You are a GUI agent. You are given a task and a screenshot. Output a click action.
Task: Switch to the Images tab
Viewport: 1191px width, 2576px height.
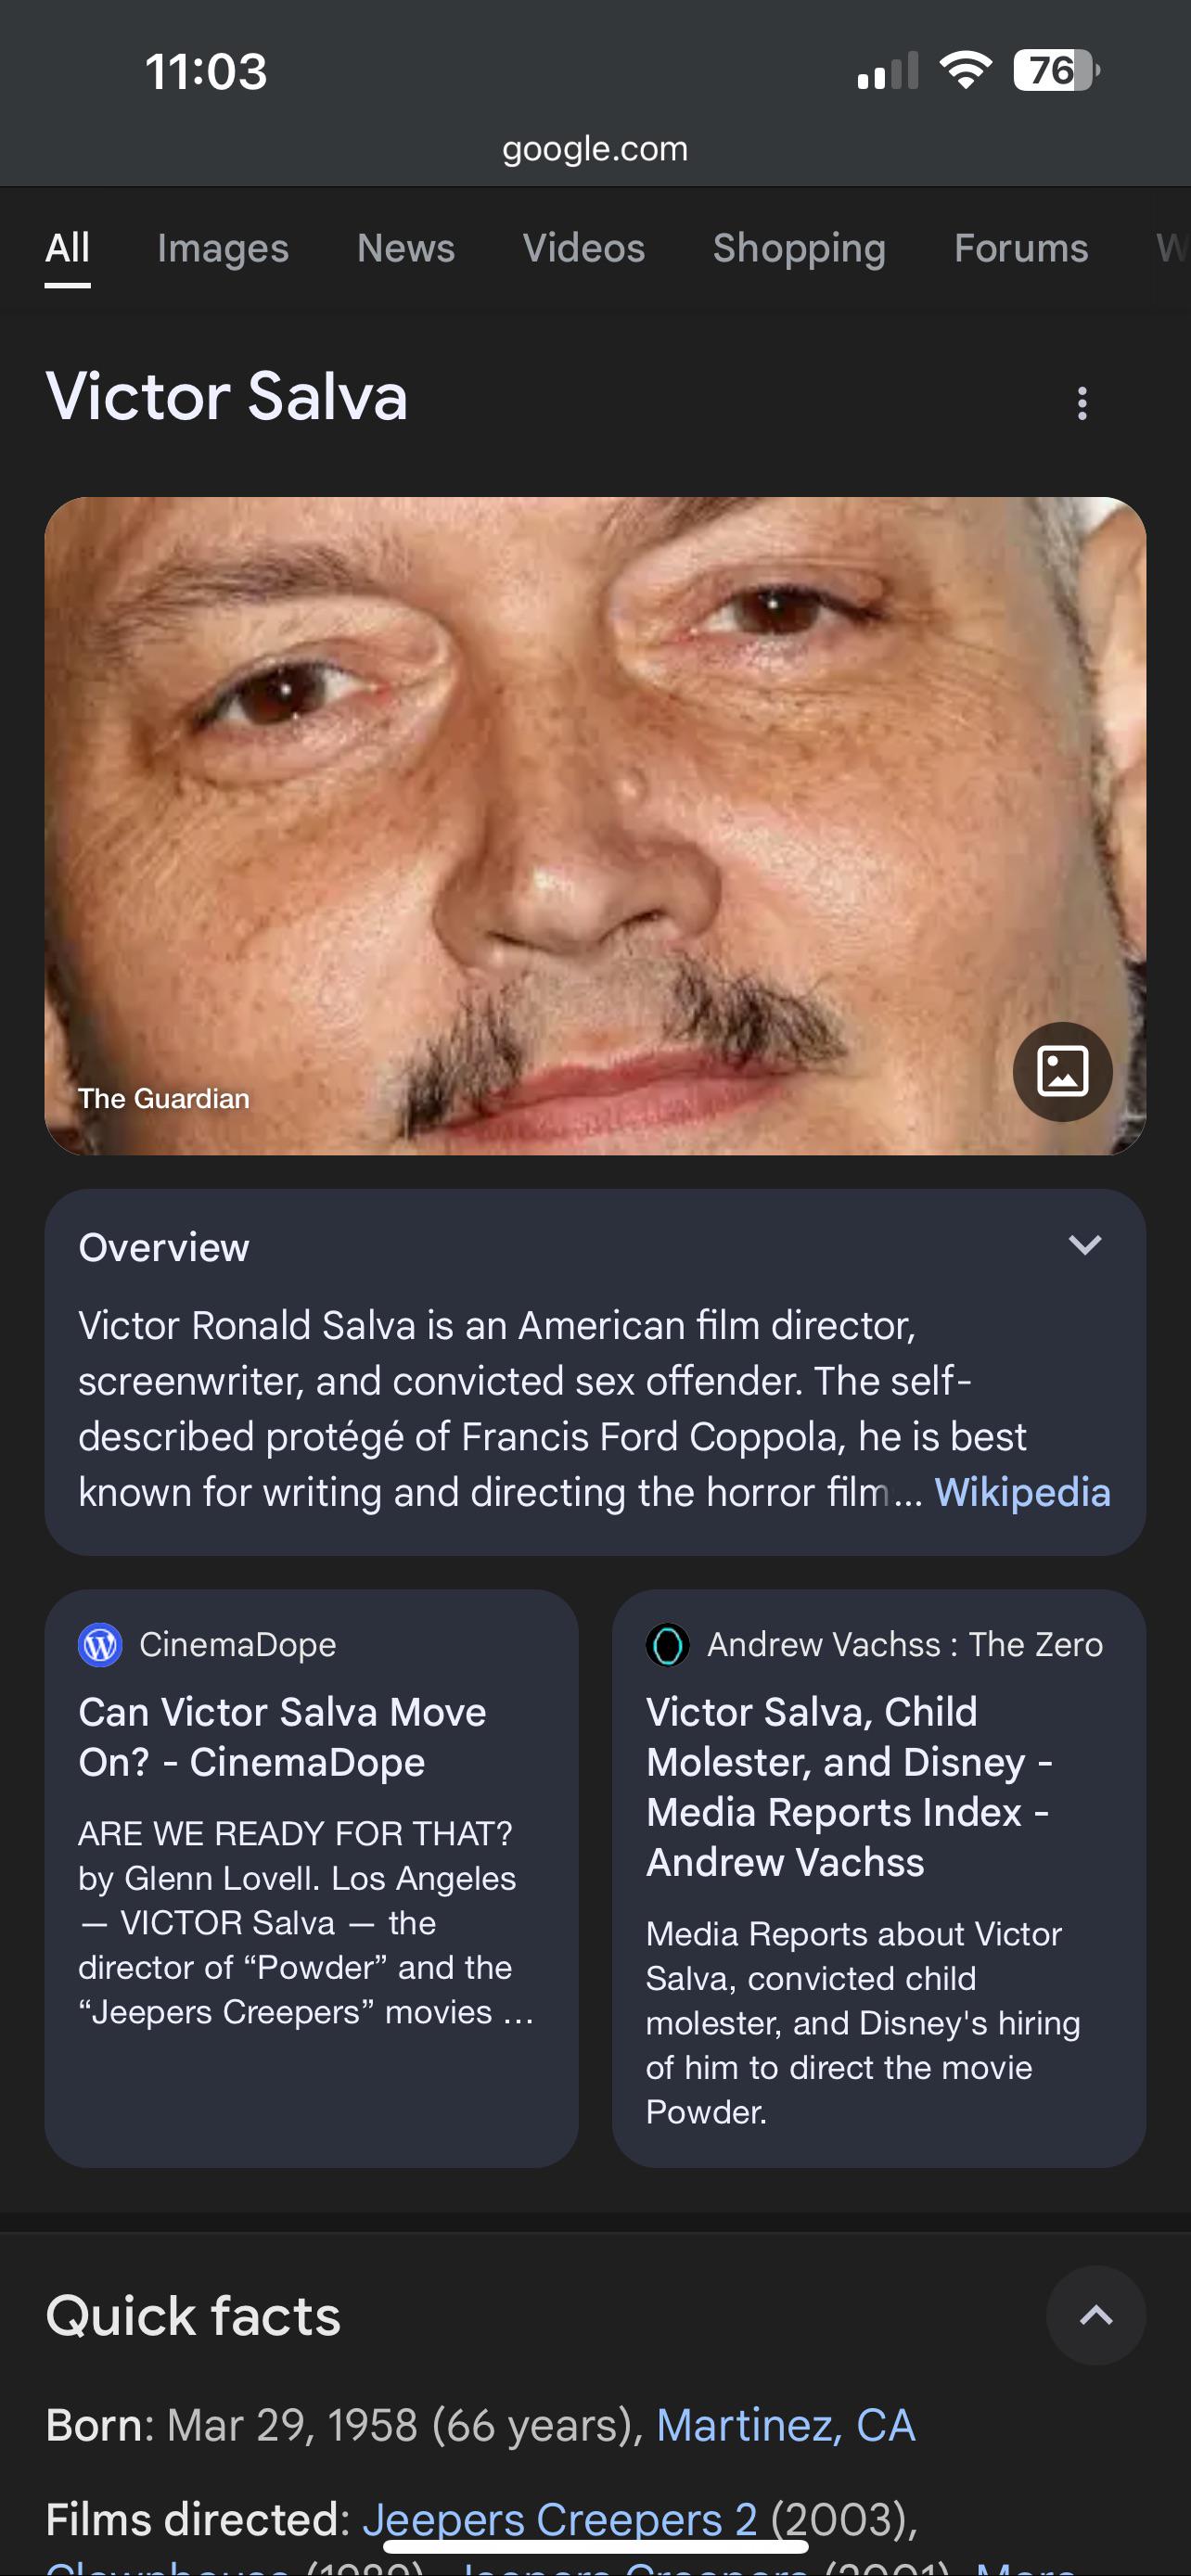pos(222,248)
